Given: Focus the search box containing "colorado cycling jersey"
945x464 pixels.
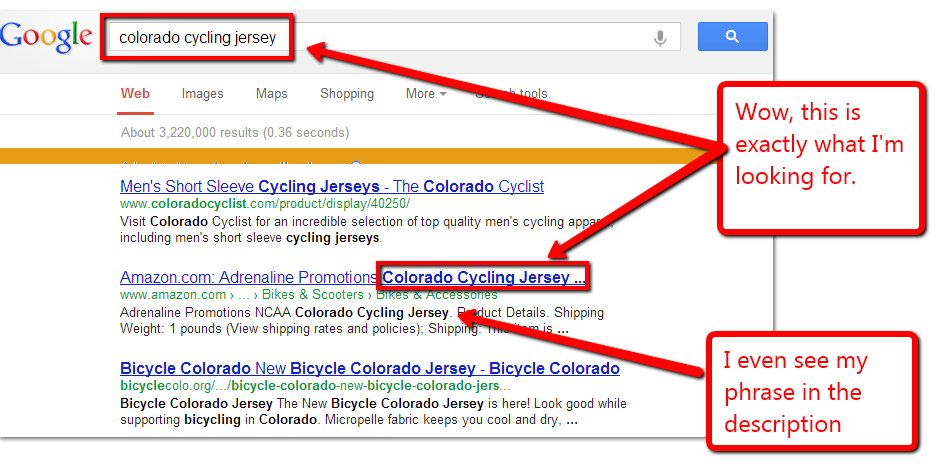Looking at the screenshot, I should pos(380,38).
